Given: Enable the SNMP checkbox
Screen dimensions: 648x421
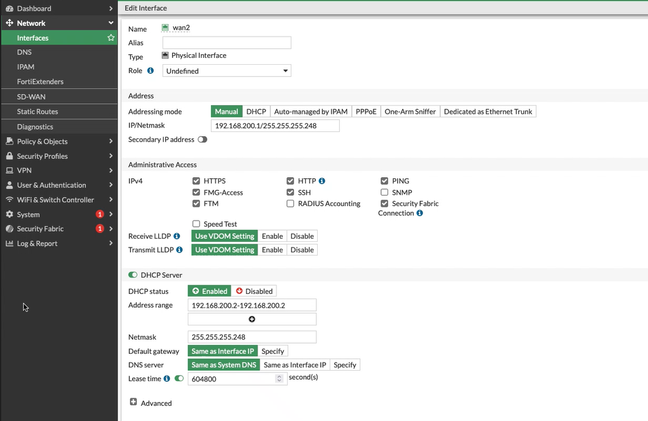Looking at the screenshot, I should click(384, 192).
